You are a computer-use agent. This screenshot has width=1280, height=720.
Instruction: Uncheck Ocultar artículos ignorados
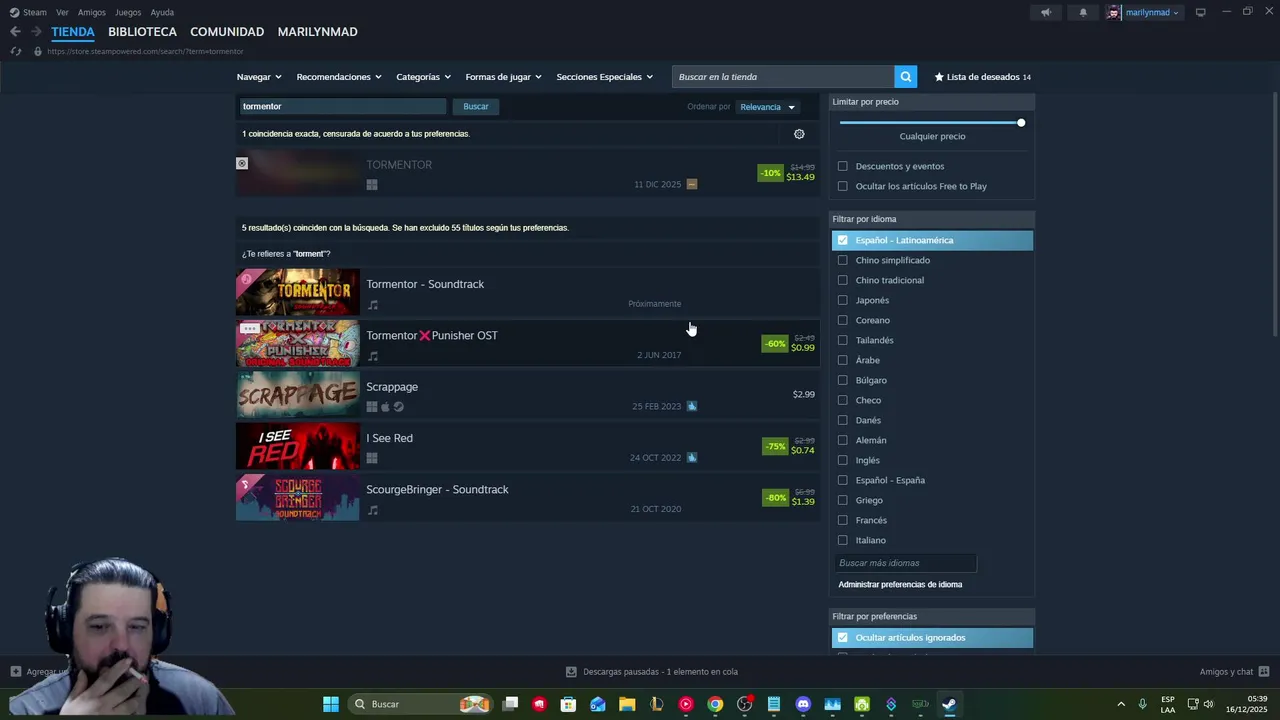point(843,637)
